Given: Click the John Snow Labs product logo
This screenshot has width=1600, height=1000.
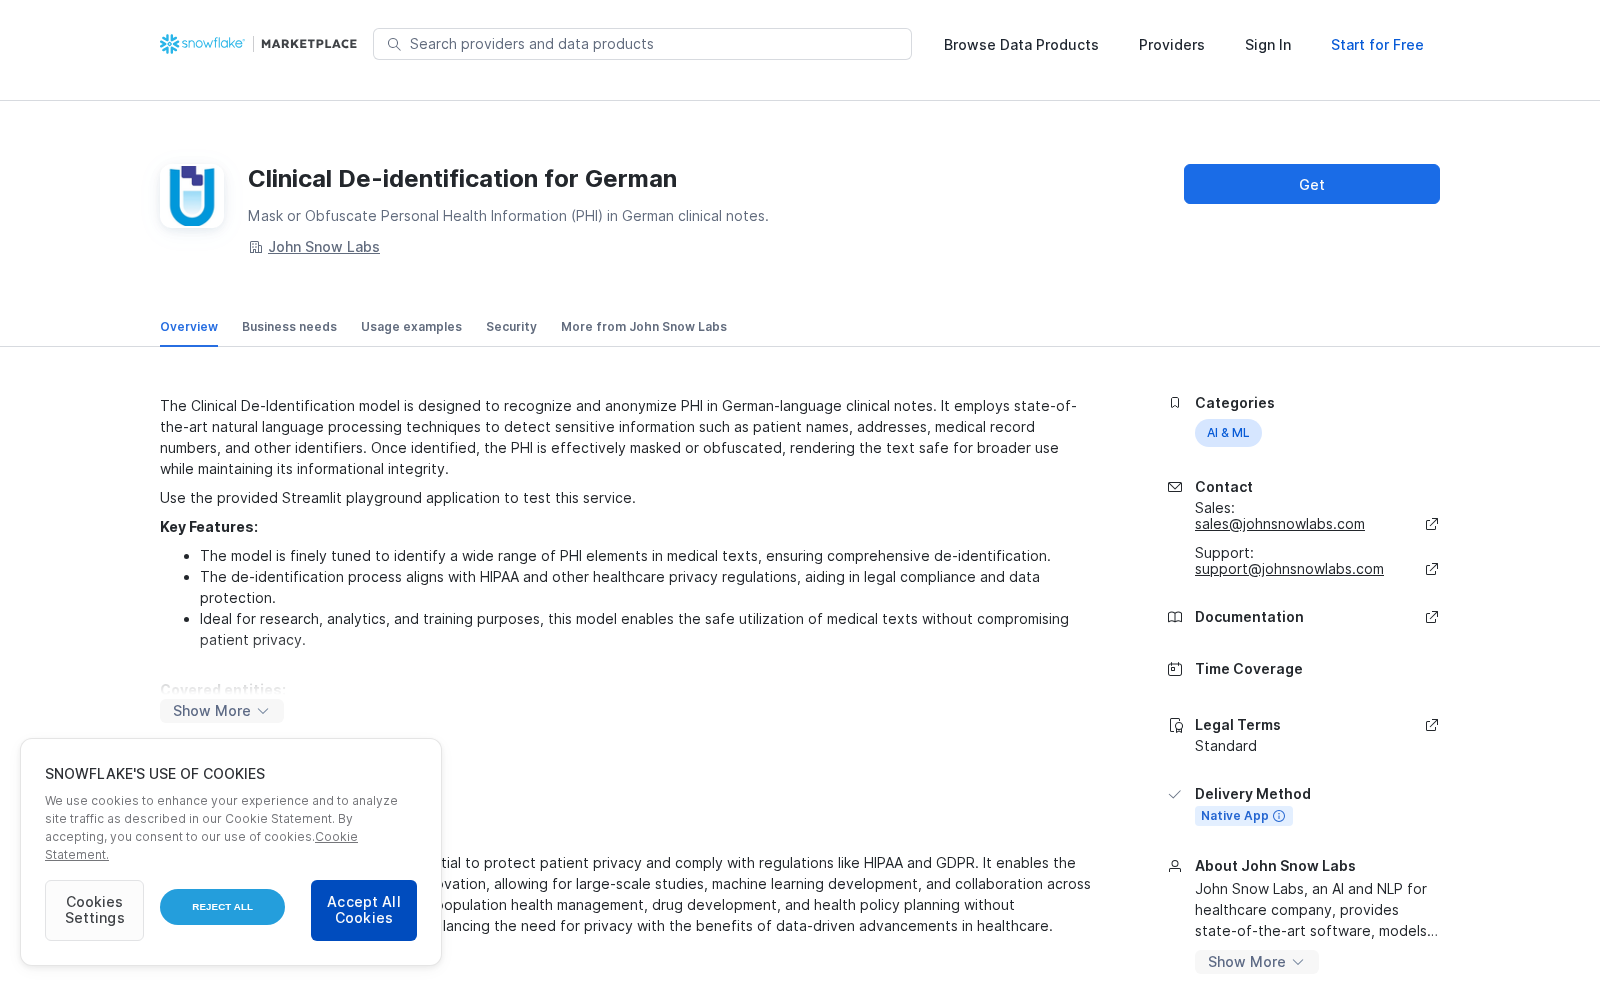Looking at the screenshot, I should [192, 196].
